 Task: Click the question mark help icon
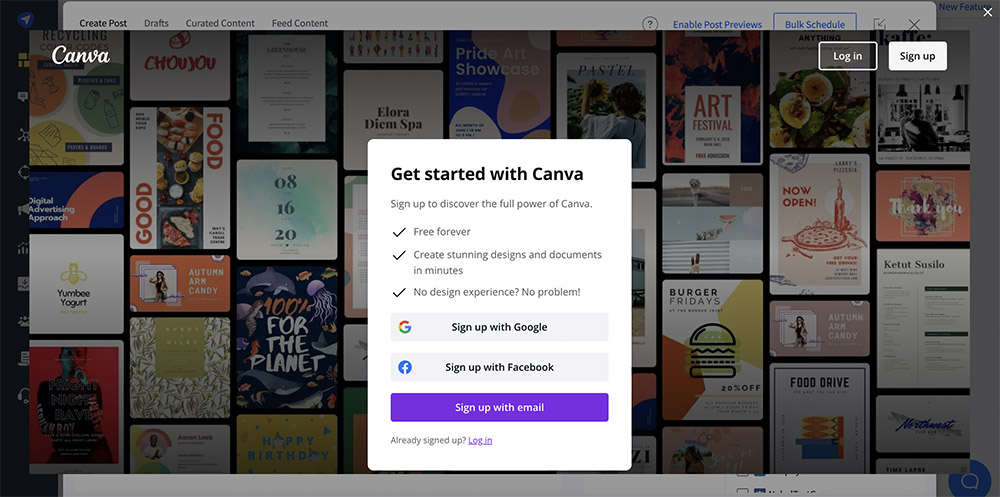click(649, 24)
